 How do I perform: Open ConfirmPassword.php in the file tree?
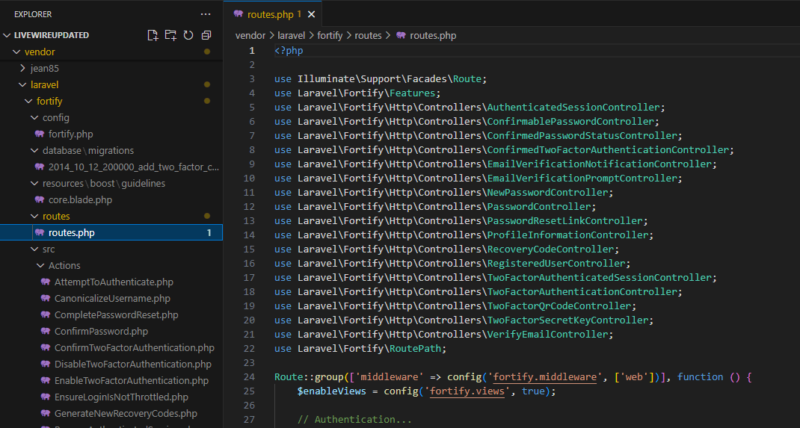(102, 331)
